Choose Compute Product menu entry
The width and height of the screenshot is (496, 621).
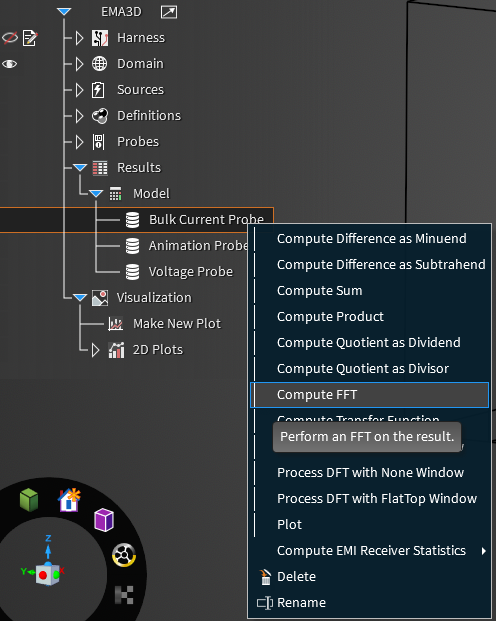[x=372, y=317]
